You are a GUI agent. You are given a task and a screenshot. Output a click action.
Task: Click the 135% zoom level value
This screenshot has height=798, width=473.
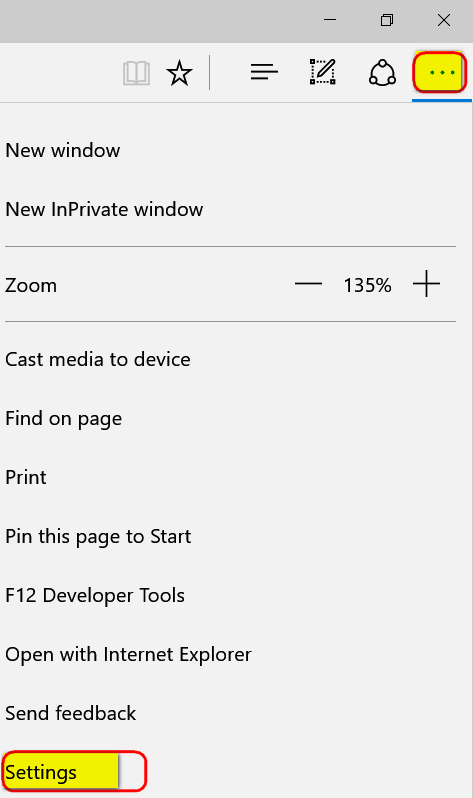(x=367, y=285)
